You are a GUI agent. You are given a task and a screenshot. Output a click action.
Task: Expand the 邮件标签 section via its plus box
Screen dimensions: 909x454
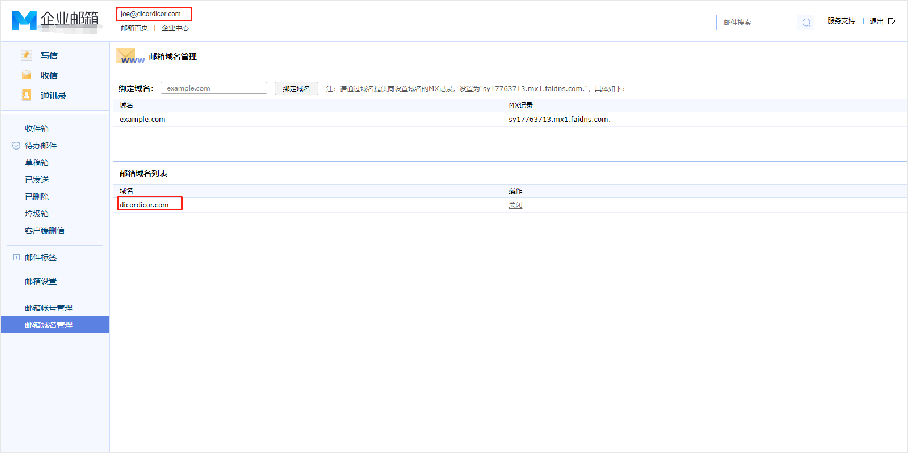(16, 257)
